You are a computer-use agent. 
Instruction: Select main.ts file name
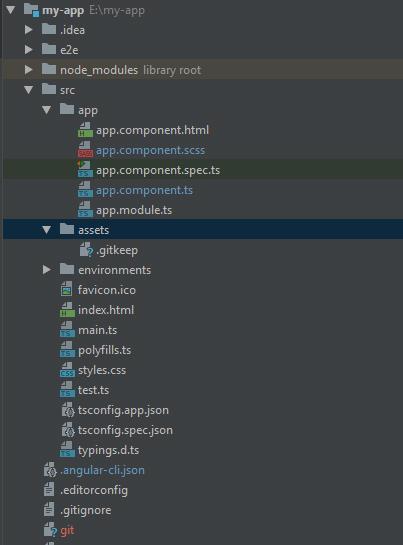97,330
